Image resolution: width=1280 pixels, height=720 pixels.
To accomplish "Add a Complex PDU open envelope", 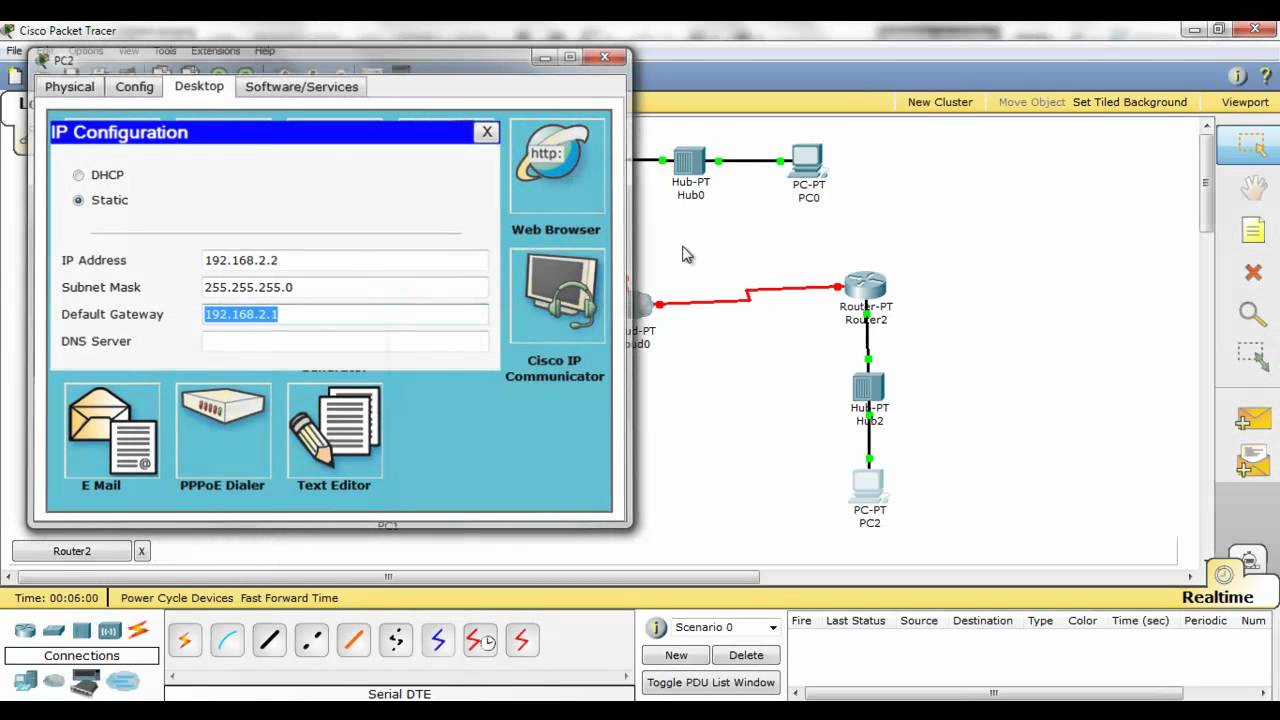I will coord(1253,462).
